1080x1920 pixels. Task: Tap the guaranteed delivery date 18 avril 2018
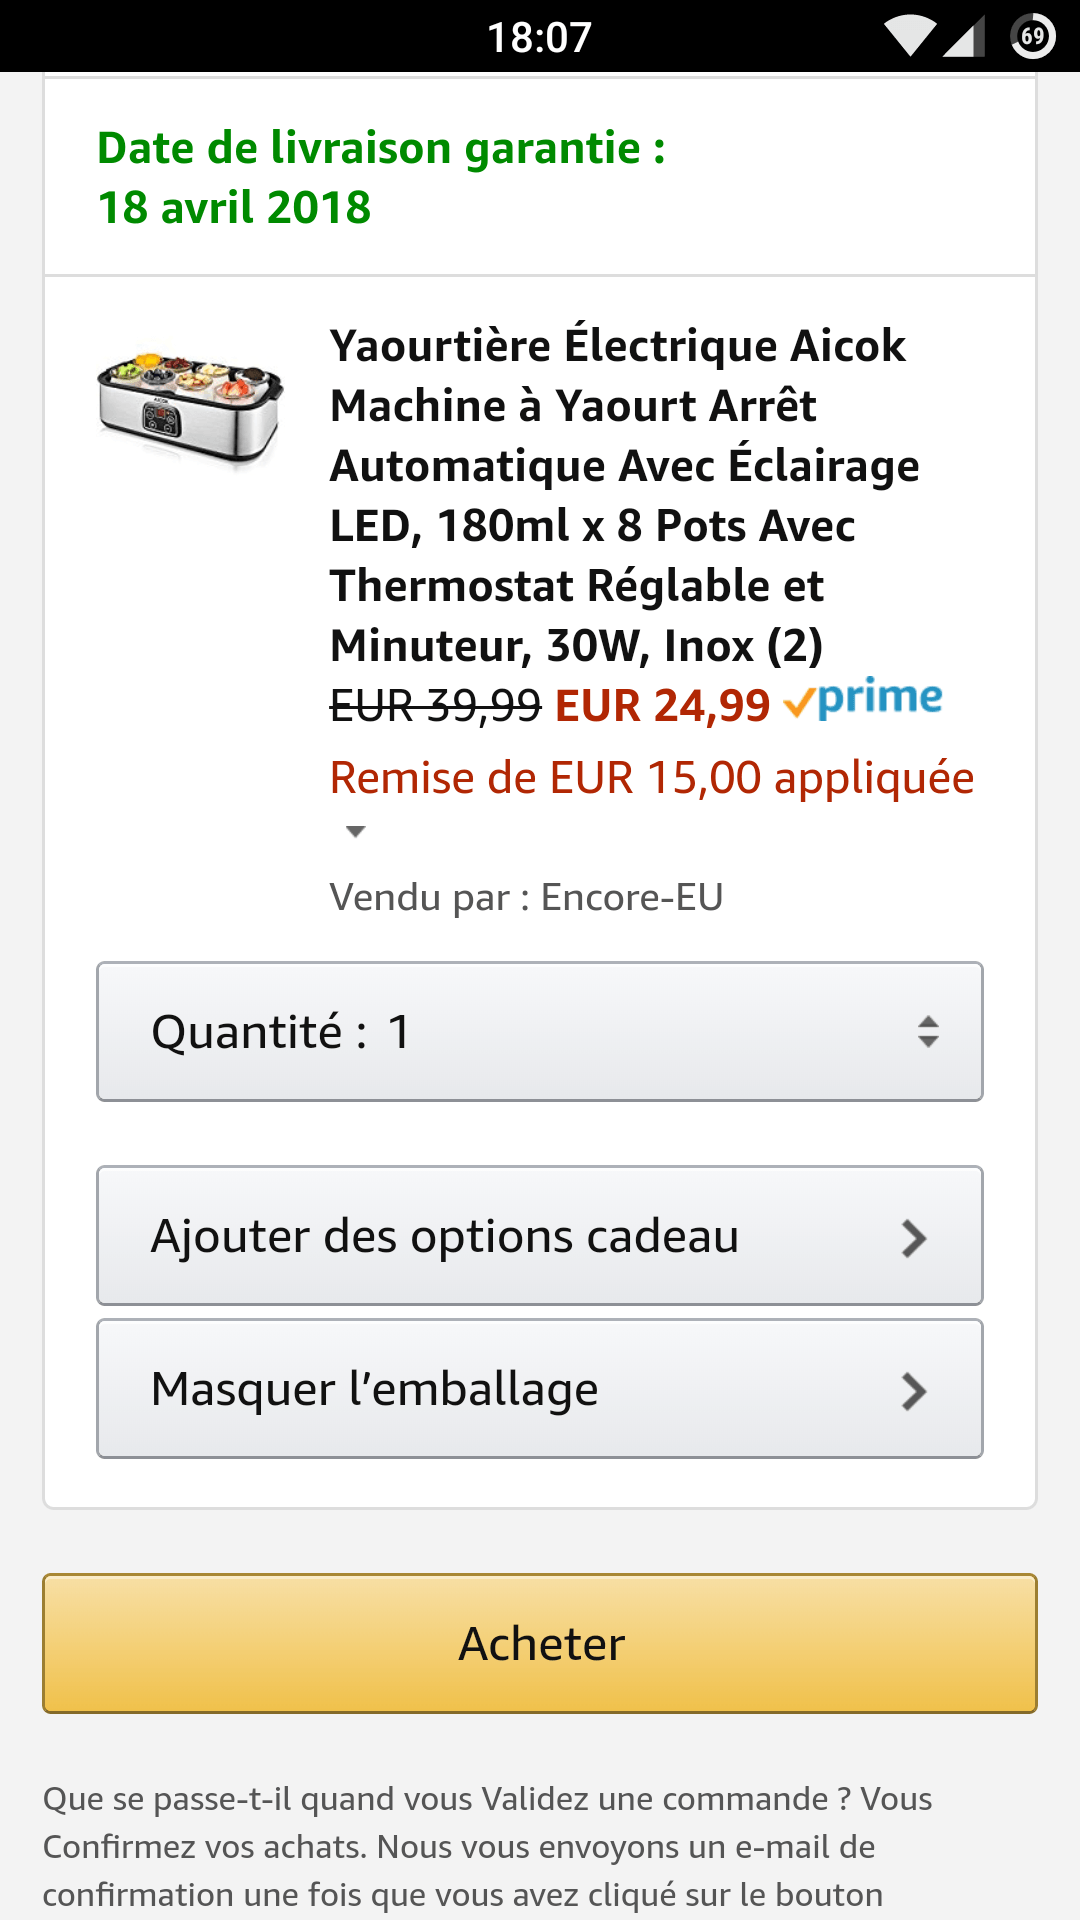tap(234, 208)
